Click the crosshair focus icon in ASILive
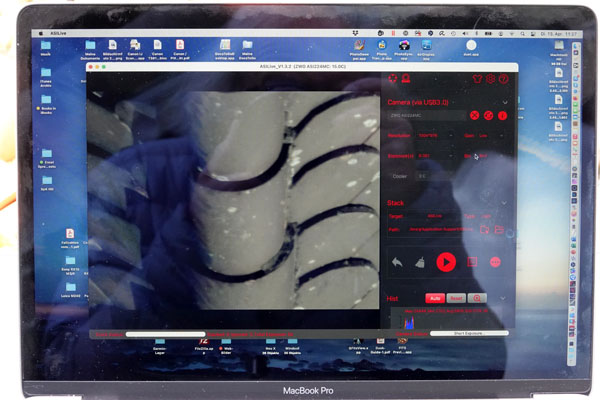 click(393, 79)
